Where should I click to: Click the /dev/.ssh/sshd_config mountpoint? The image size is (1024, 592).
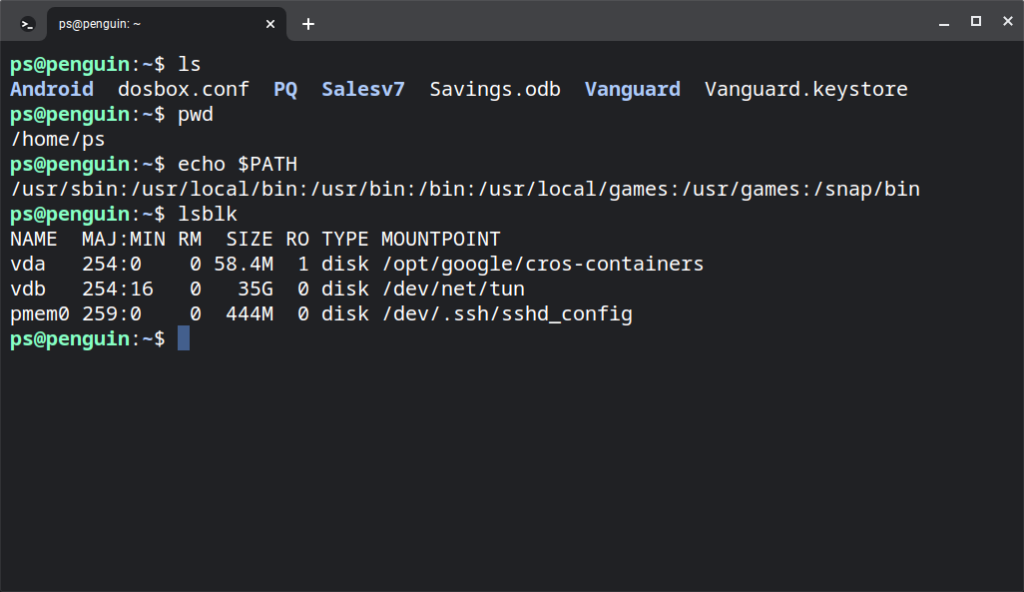(x=506, y=314)
